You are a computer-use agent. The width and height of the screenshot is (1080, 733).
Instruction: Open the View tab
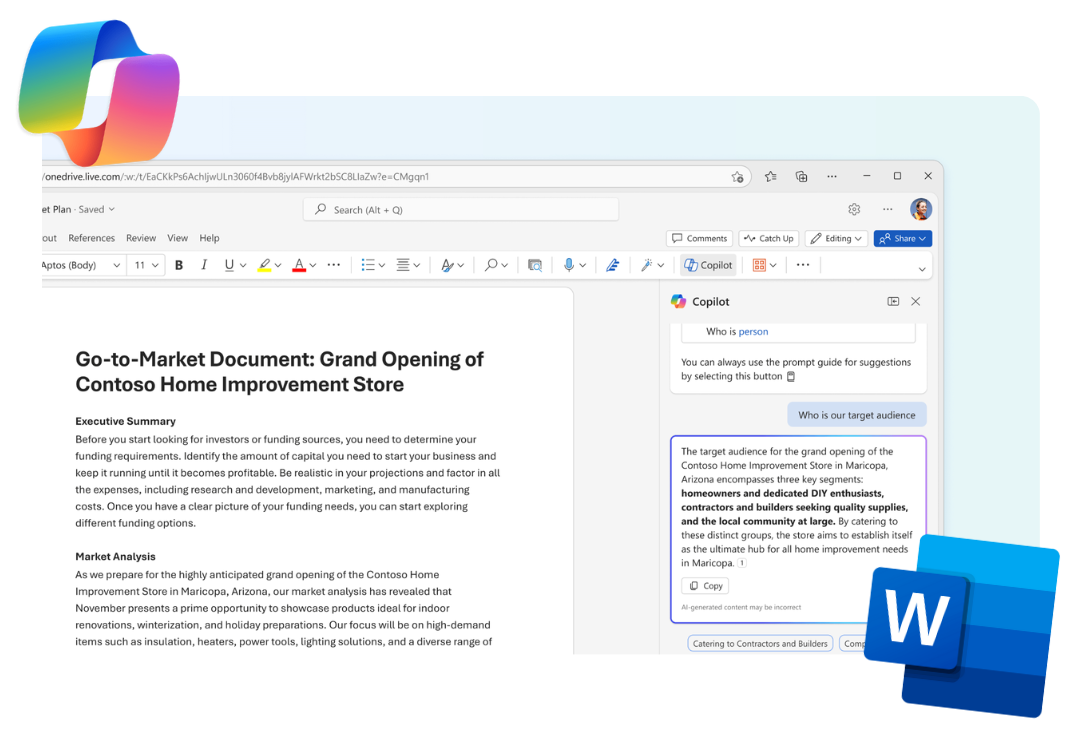178,238
